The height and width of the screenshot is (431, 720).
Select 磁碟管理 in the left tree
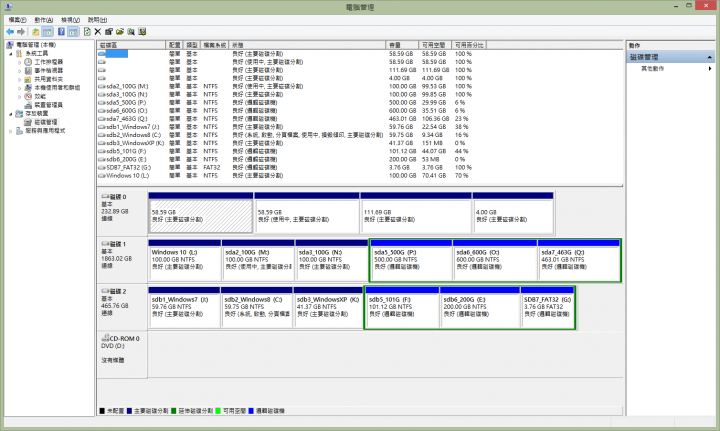[x=46, y=122]
